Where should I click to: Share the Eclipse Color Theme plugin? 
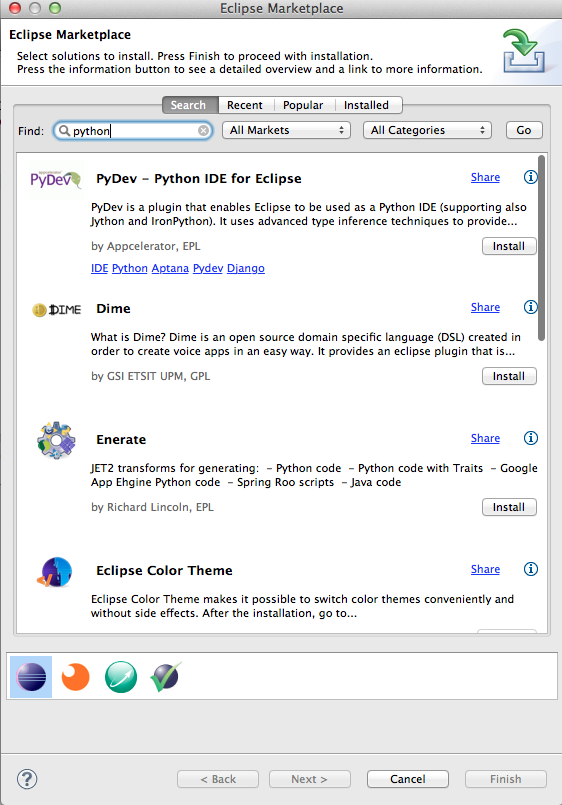pos(486,569)
